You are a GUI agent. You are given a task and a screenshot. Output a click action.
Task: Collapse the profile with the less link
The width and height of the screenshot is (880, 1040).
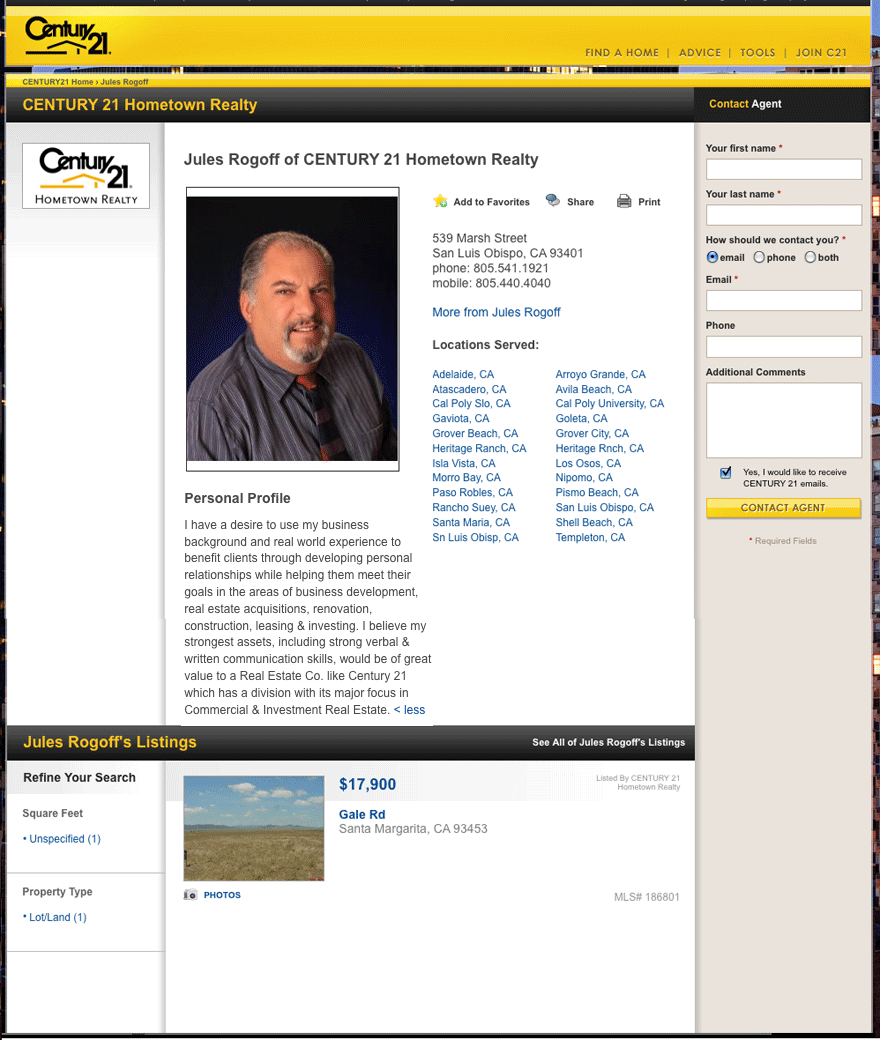point(409,710)
